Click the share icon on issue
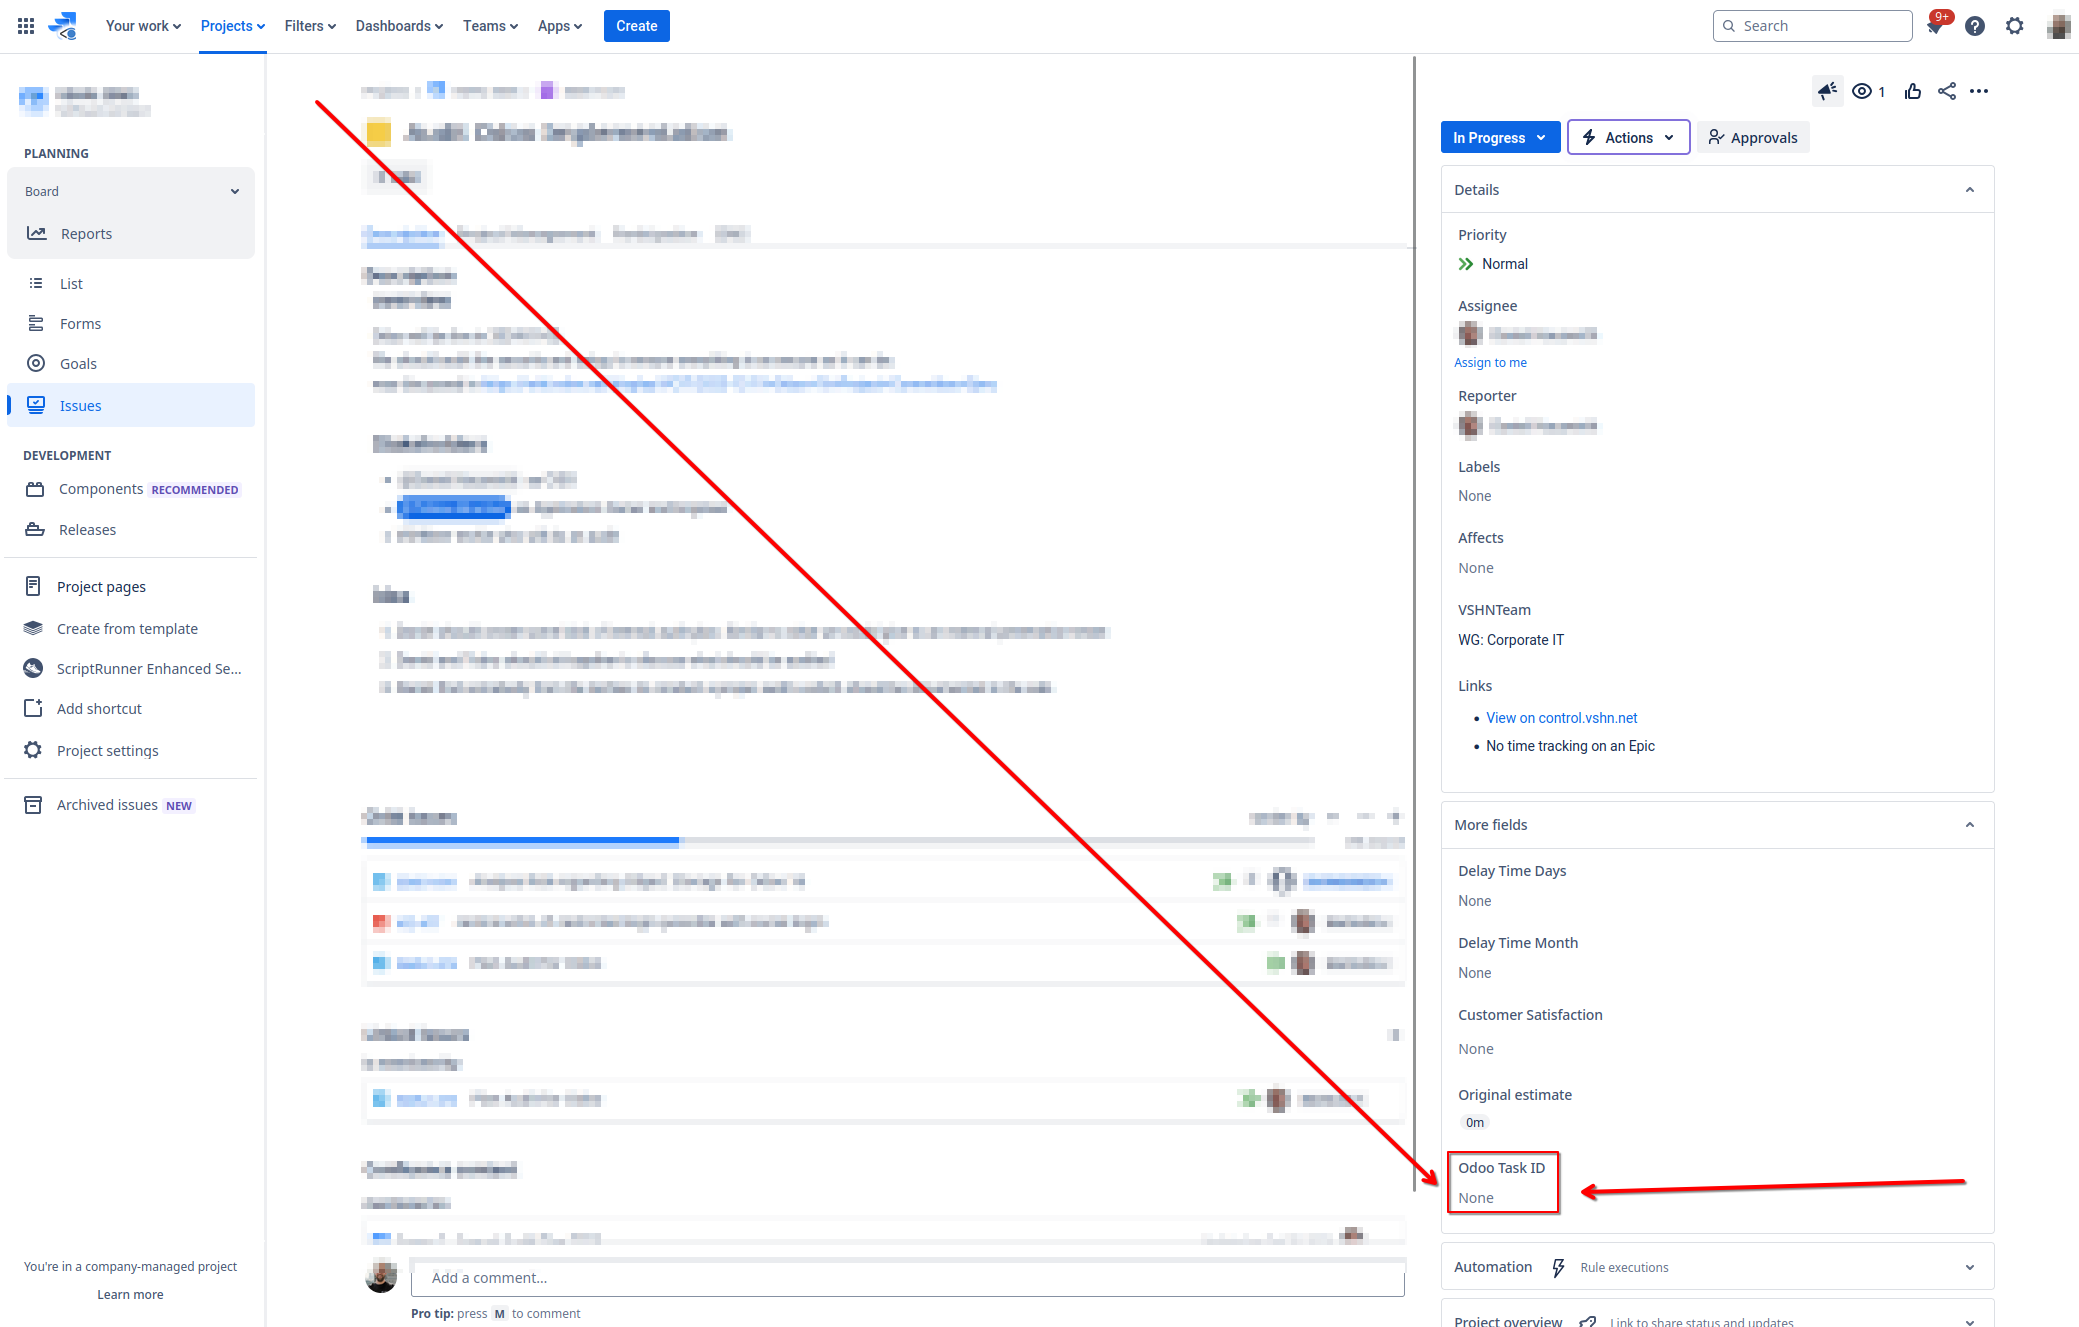The width and height of the screenshot is (2079, 1327). (1947, 91)
